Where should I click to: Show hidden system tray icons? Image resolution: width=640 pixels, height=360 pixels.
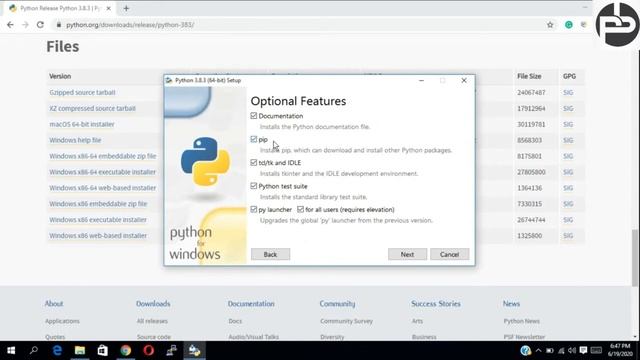pos(538,350)
